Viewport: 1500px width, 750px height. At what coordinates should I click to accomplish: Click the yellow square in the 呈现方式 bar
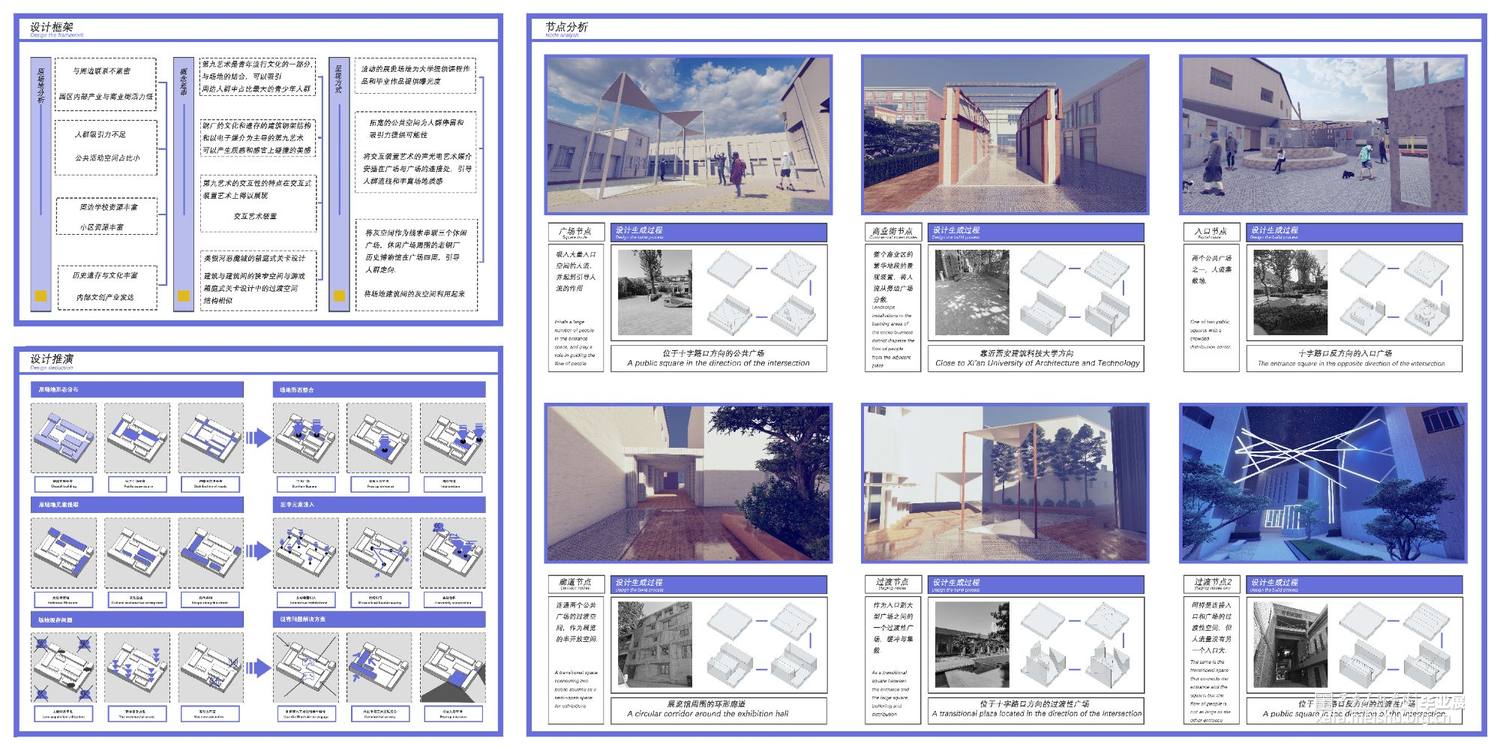tap(339, 297)
